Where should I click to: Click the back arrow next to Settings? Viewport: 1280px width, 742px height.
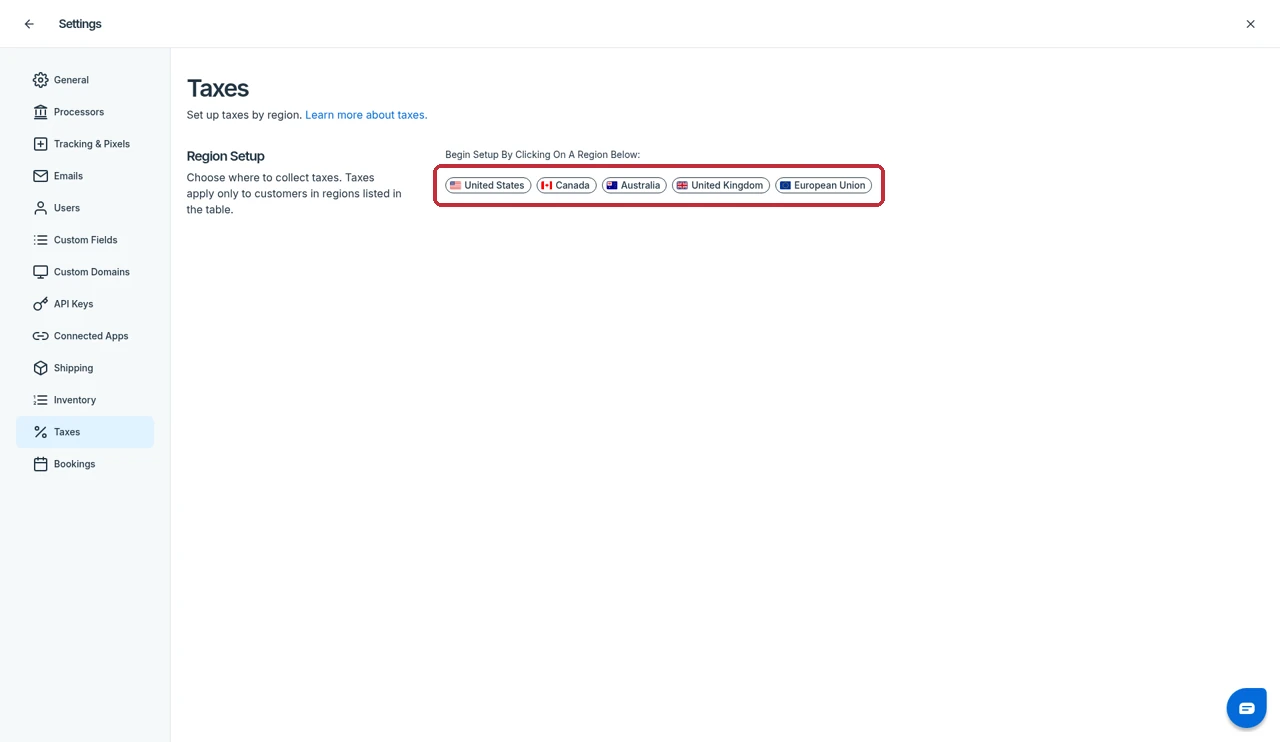click(29, 24)
